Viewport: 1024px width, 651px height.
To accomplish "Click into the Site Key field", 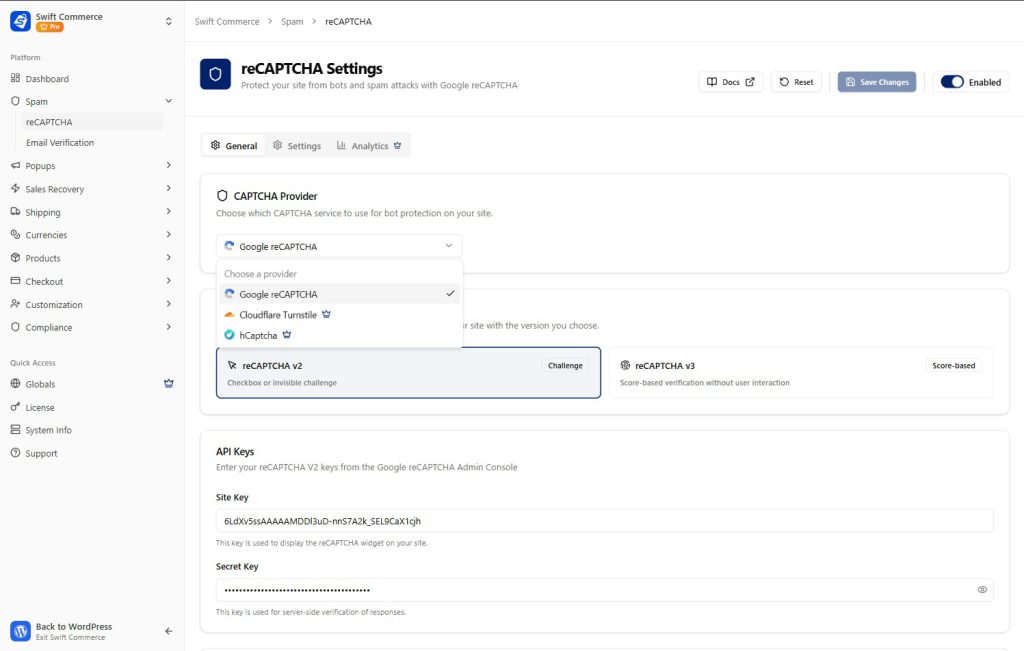I will click(x=604, y=521).
